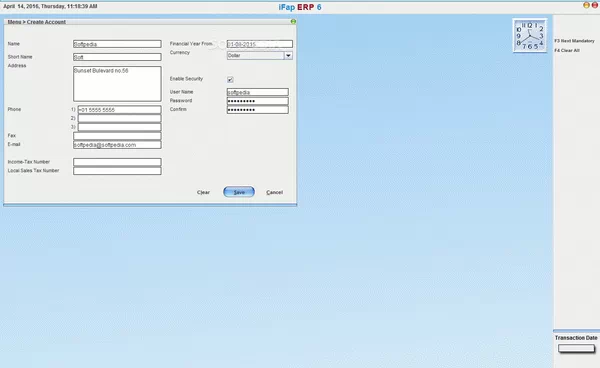Click the Currency combo box showing Dollar
The image size is (600, 368).
click(x=259, y=55)
